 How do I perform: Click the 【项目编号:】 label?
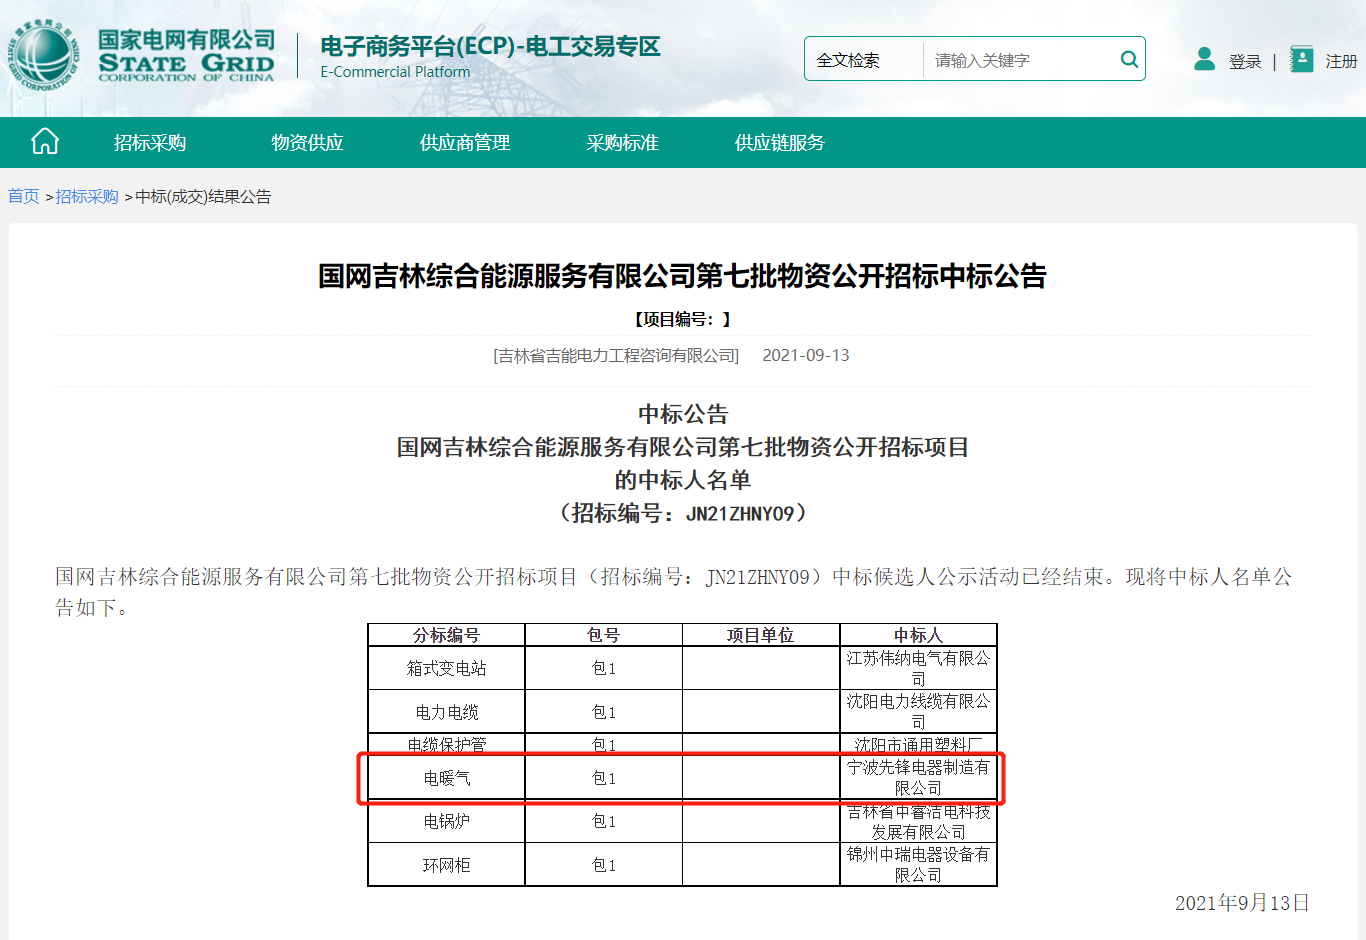point(683,319)
